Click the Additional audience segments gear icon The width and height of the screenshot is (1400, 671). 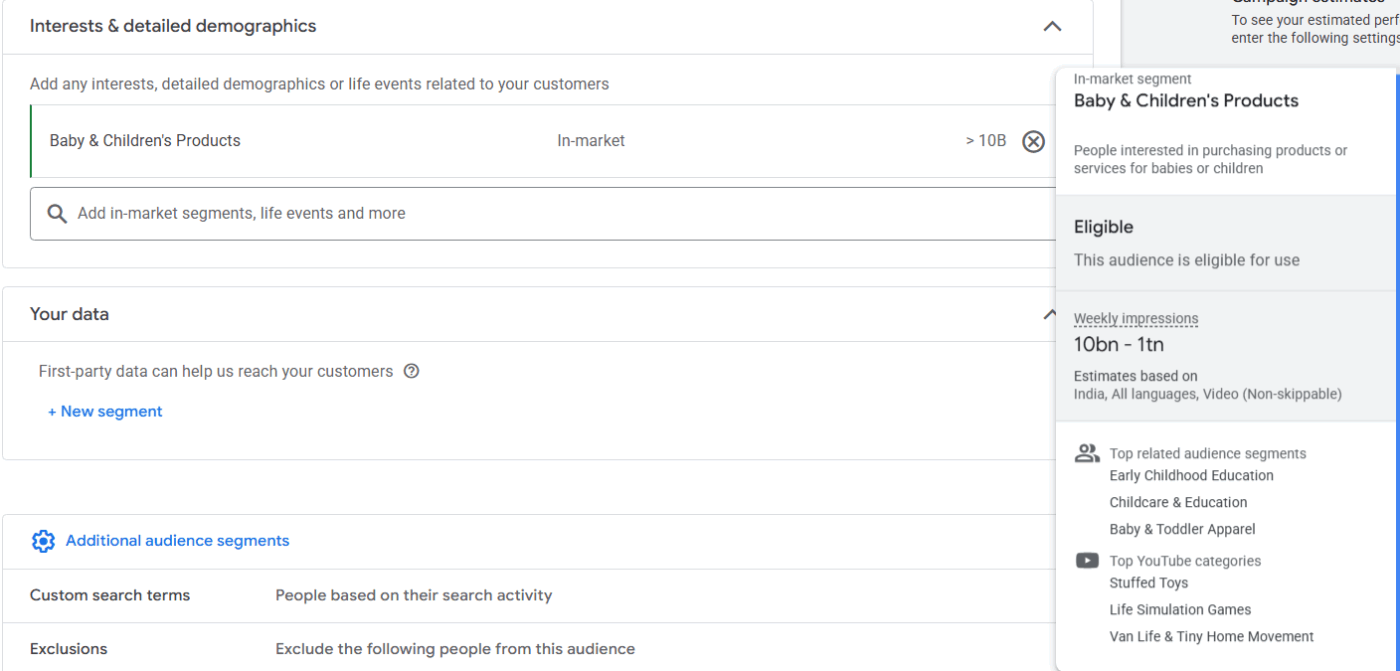(41, 540)
